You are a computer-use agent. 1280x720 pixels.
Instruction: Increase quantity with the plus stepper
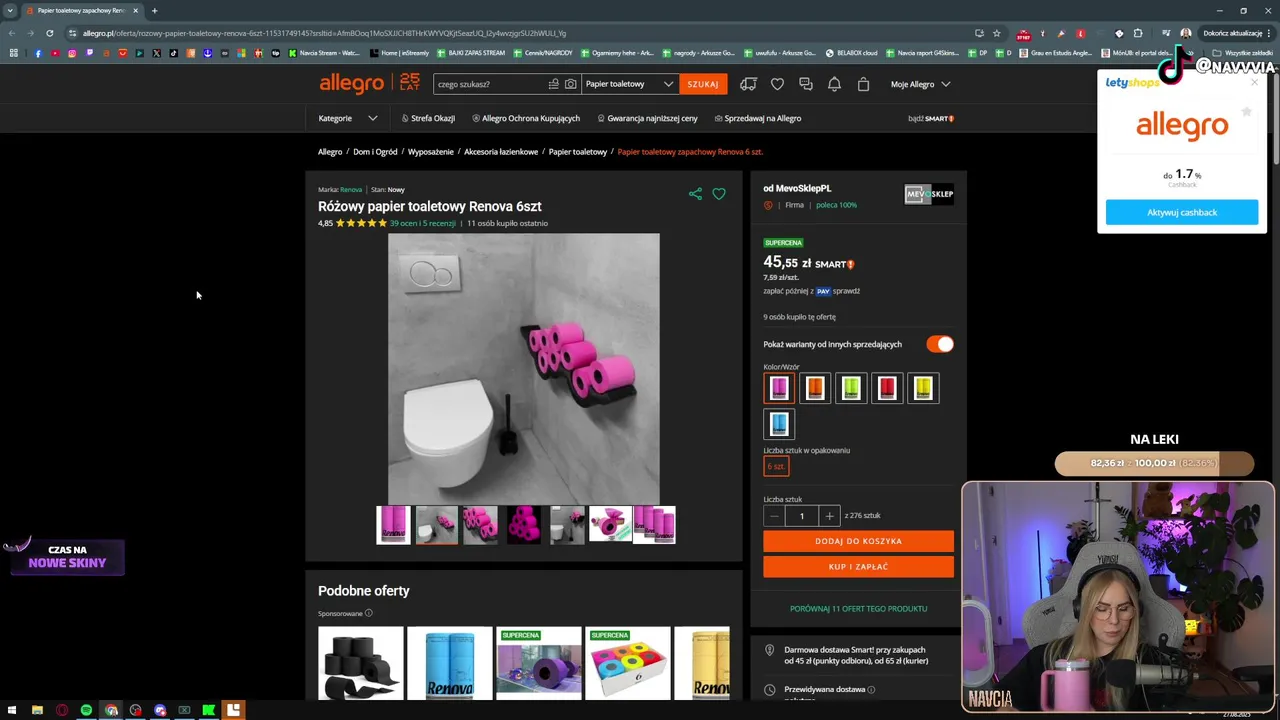[829, 516]
